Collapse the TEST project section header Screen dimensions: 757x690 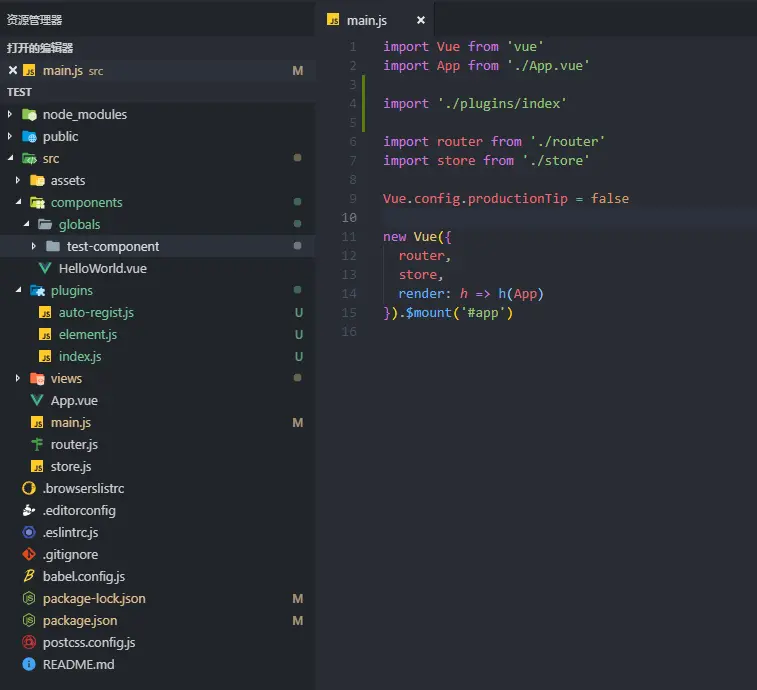[20, 92]
